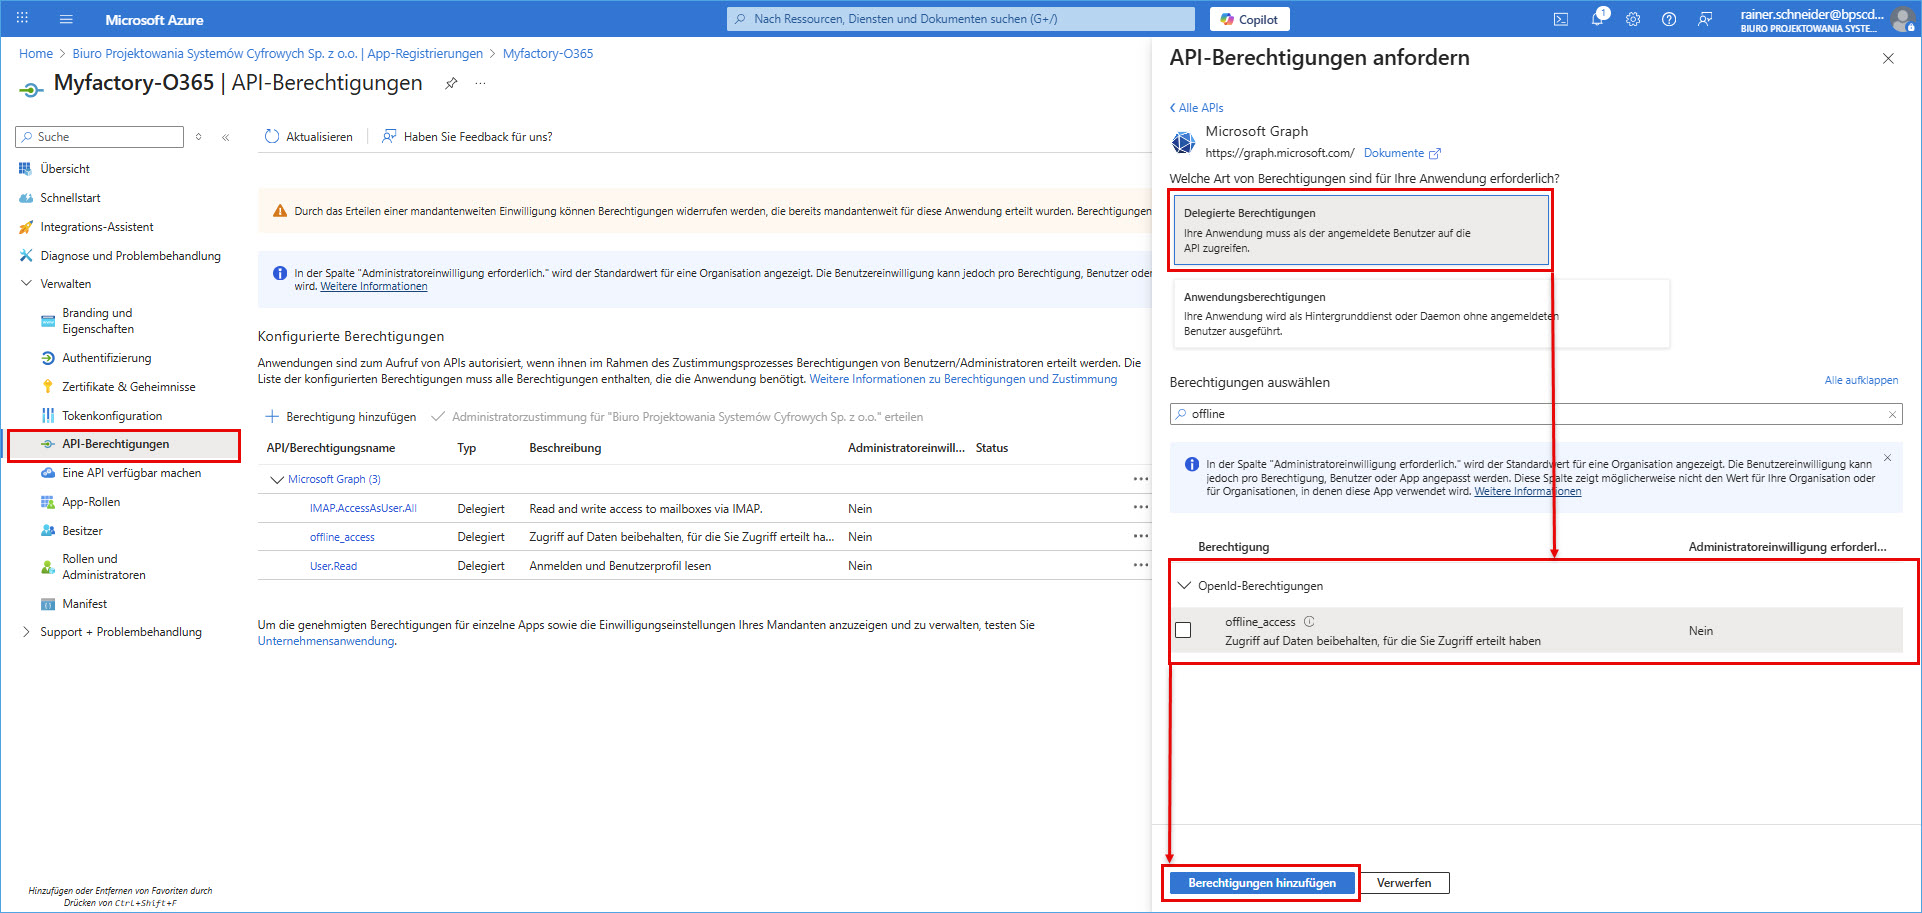This screenshot has width=1922, height=913.
Task: Go back via the Alle APIs link
Action: coord(1196,108)
